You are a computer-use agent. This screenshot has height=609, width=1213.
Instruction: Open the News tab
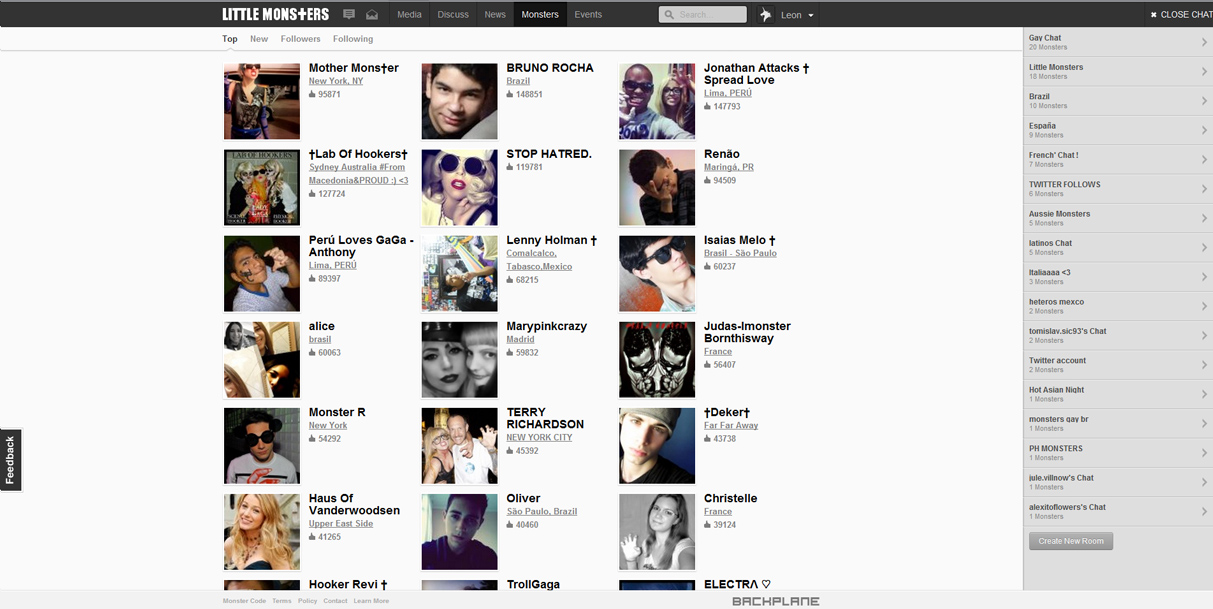click(495, 14)
